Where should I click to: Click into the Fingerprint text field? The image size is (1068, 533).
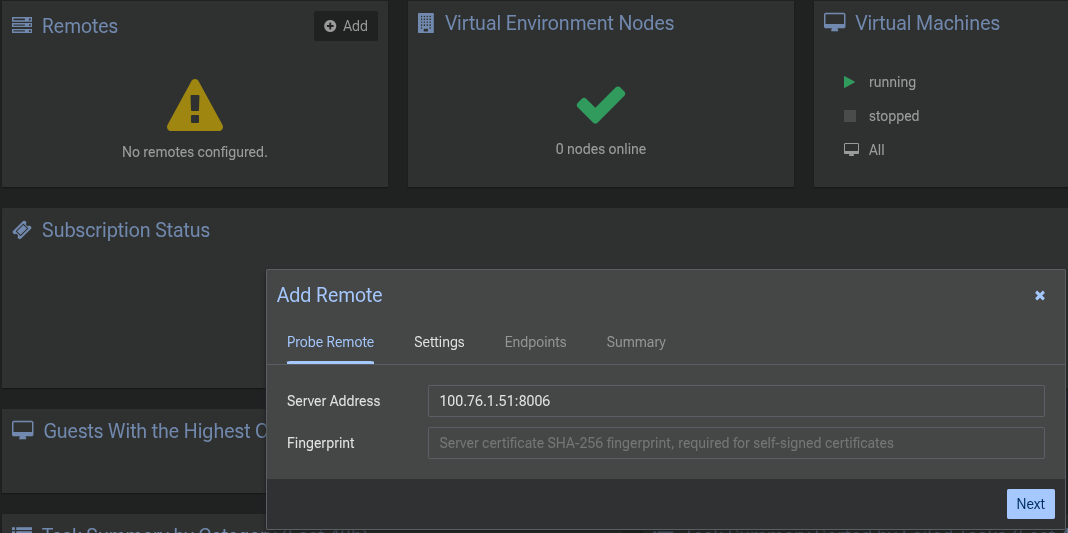tap(735, 443)
